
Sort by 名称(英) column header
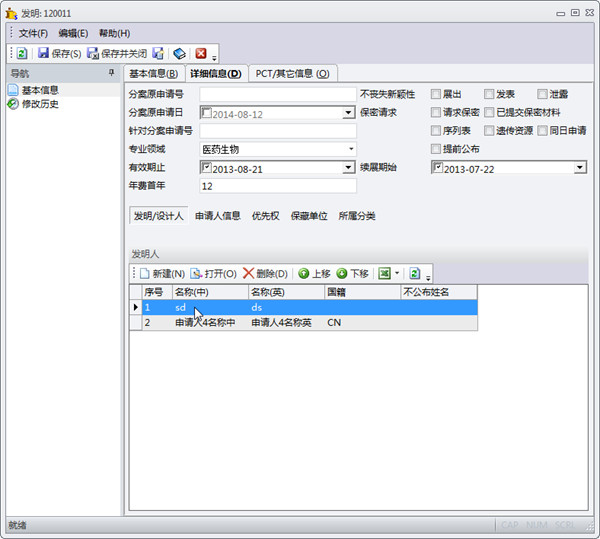pos(287,292)
